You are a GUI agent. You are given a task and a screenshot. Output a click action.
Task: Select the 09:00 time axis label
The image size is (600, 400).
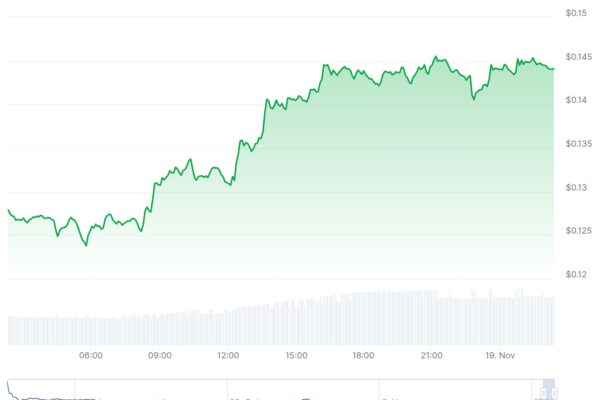(x=159, y=355)
